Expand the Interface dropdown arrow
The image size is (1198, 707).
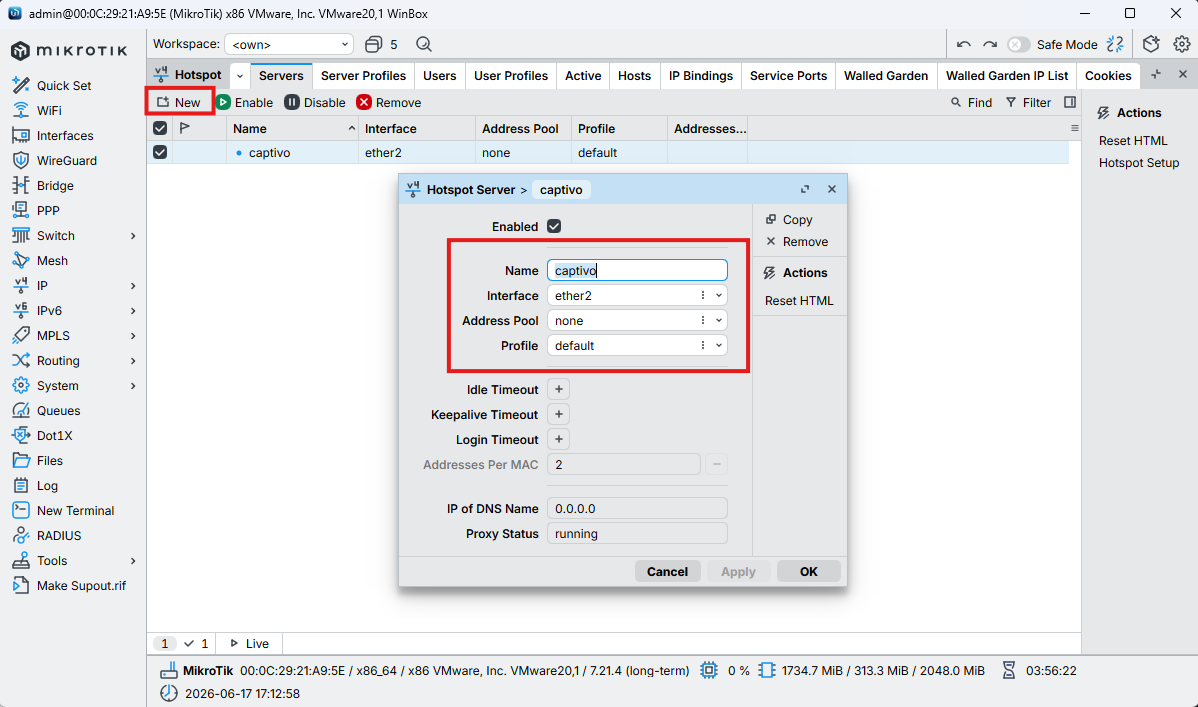pyautogui.click(x=719, y=296)
